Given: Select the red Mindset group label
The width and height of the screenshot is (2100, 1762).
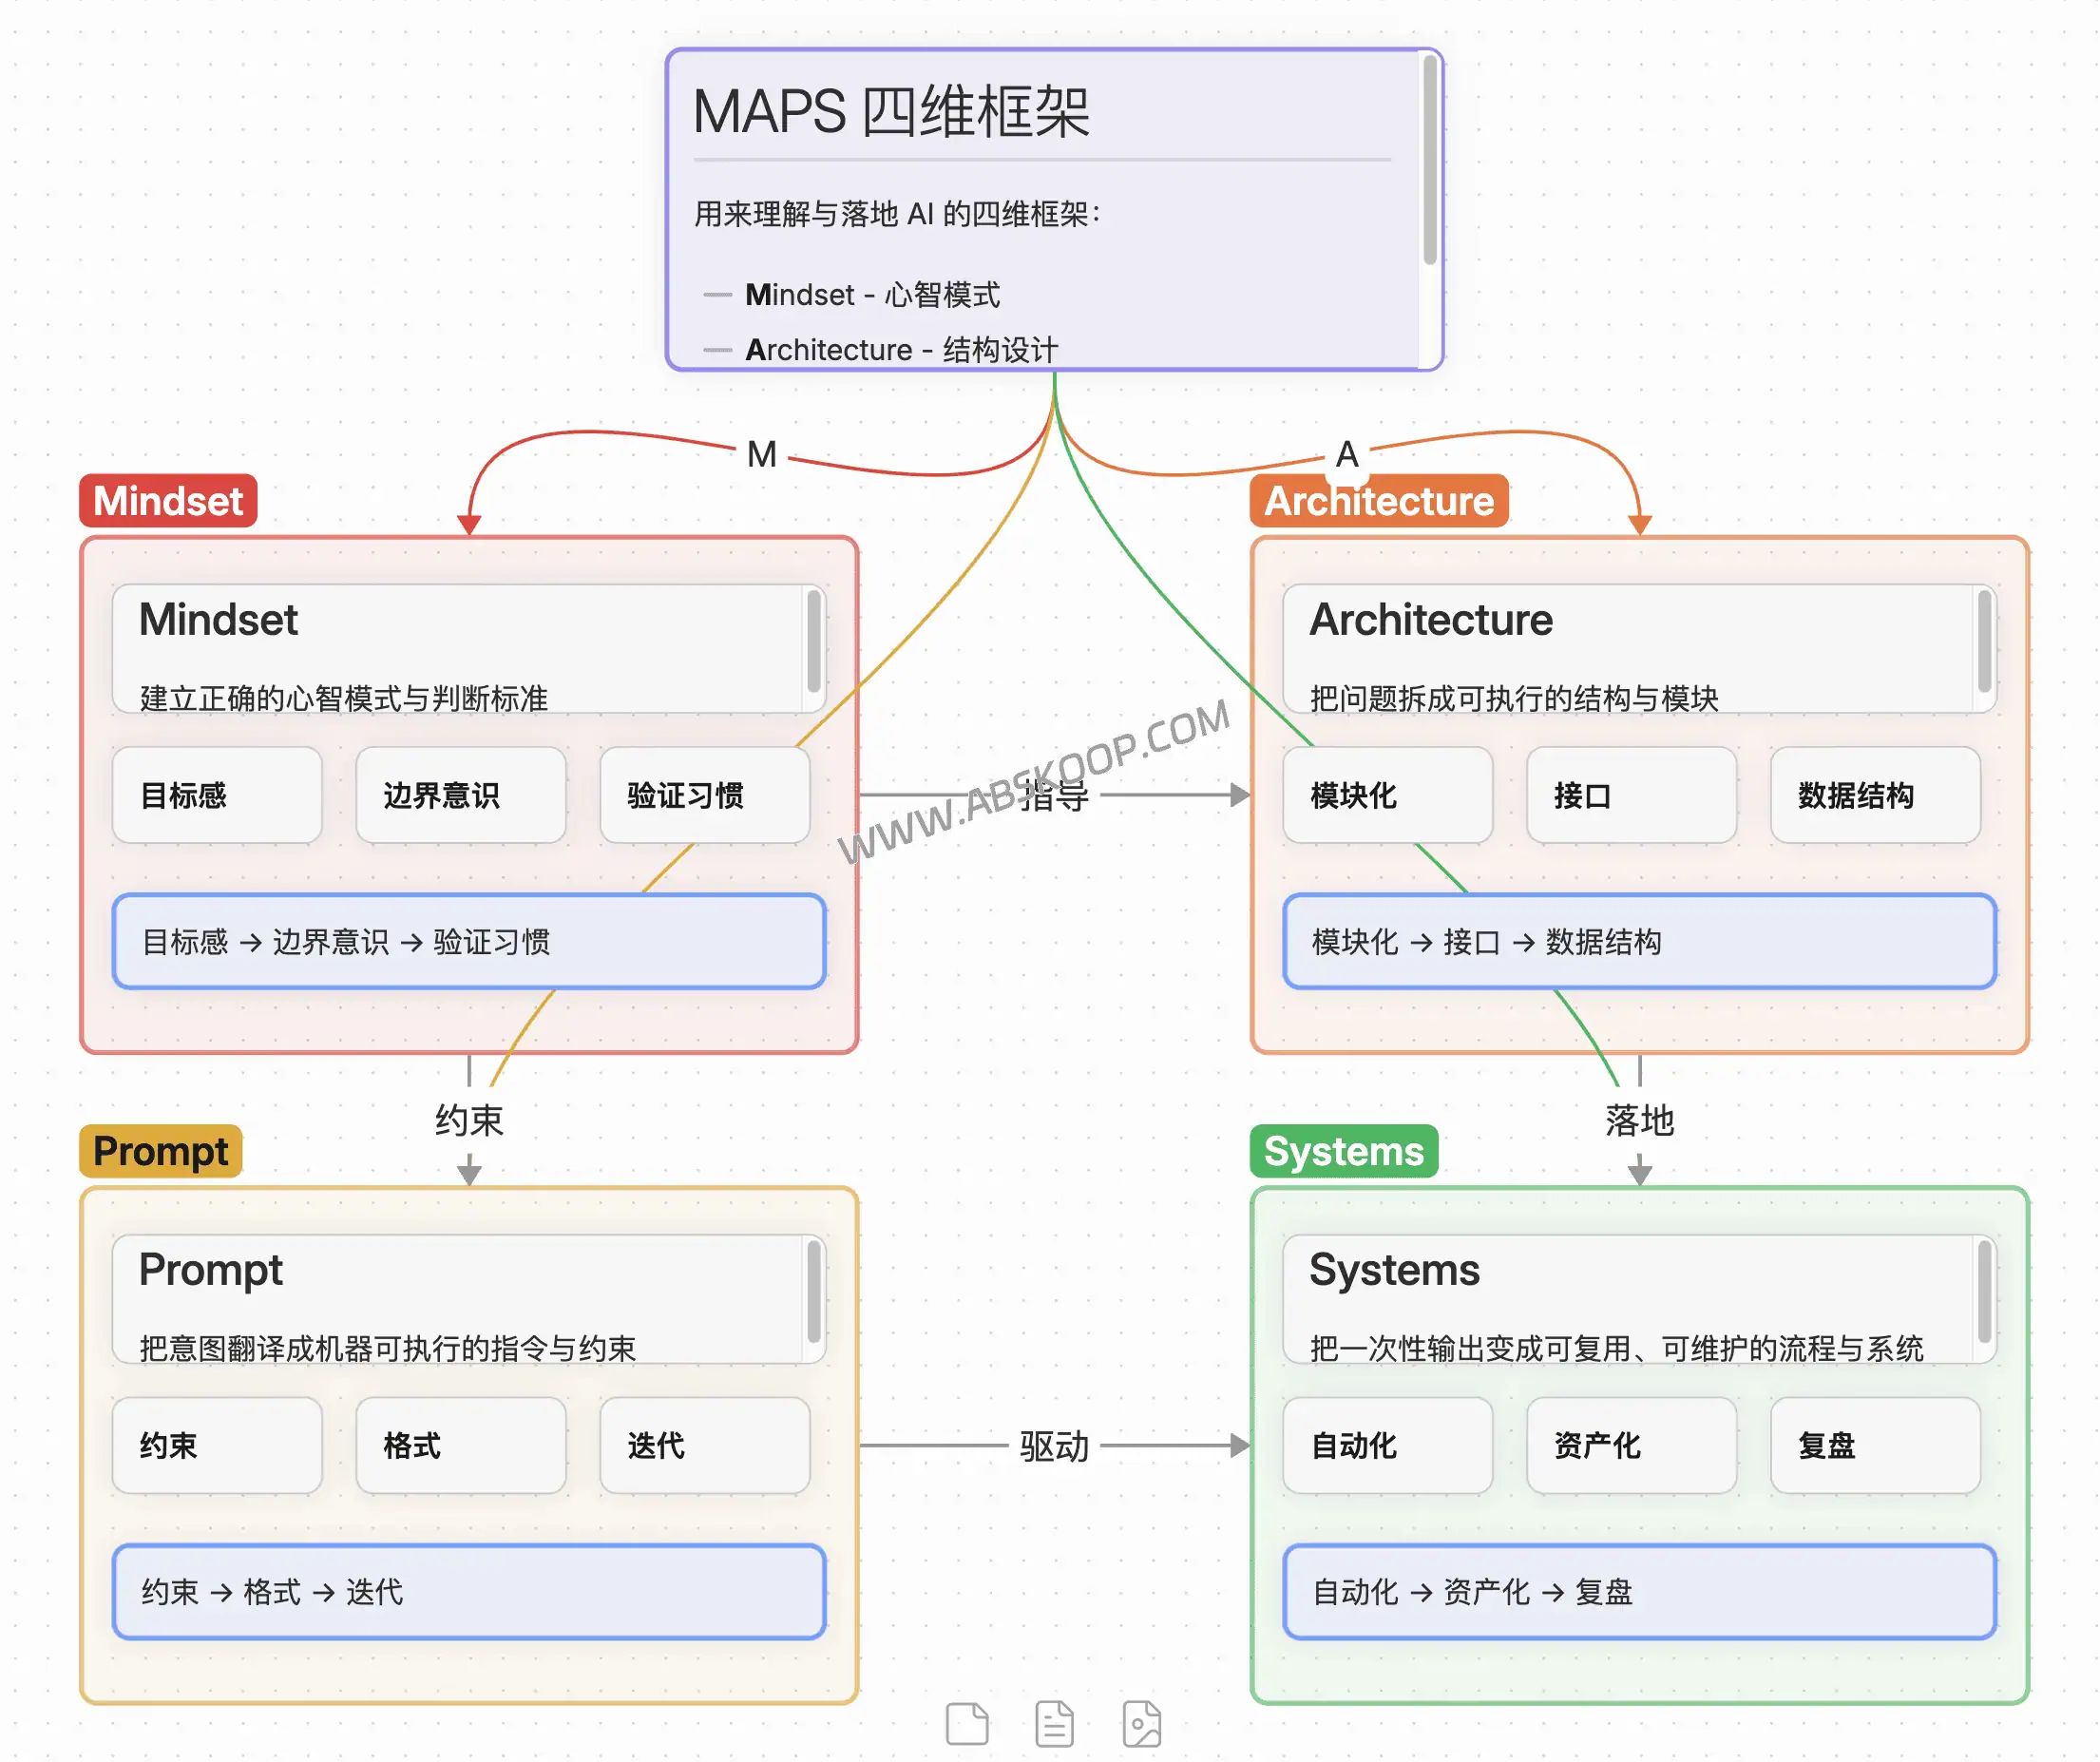Looking at the screenshot, I should pyautogui.click(x=168, y=501).
